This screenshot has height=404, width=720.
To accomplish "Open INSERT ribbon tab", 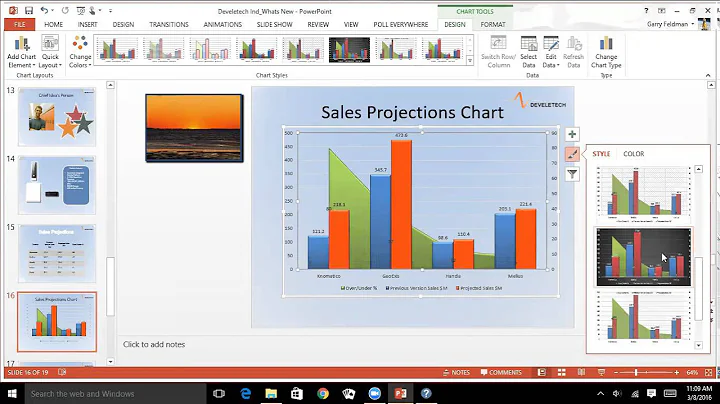I will coord(87,24).
